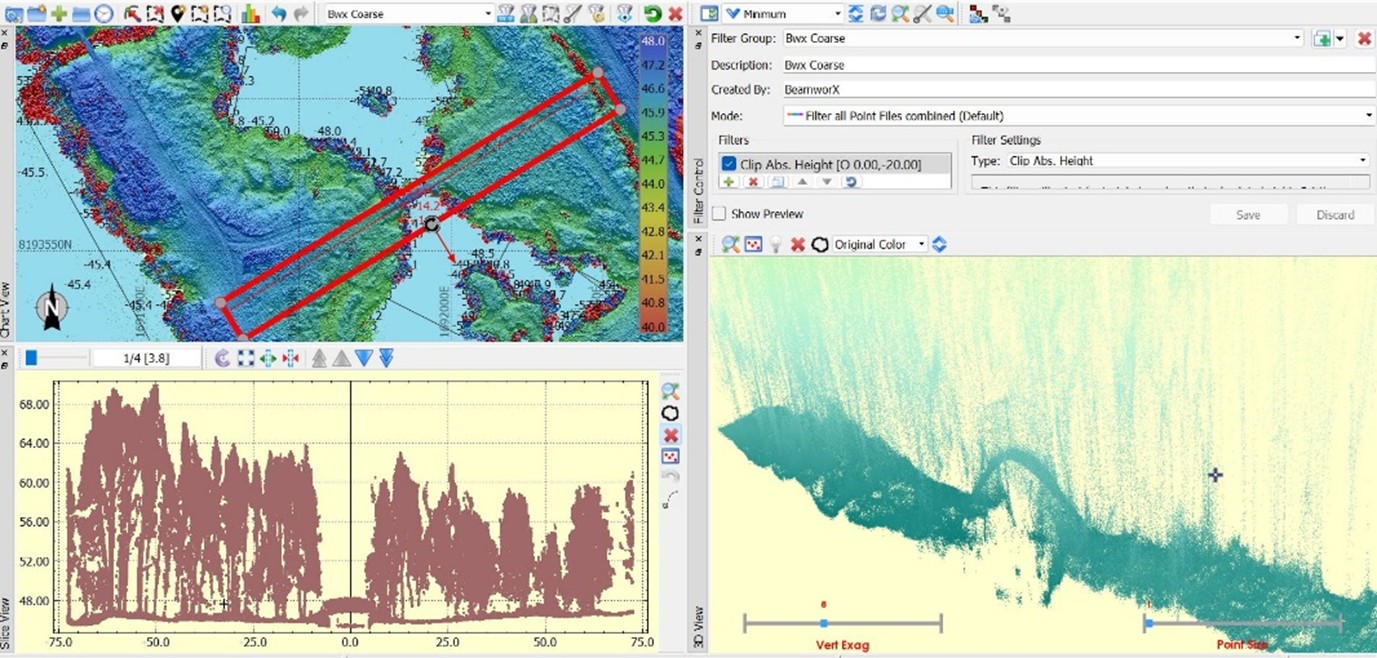This screenshot has height=658, width=1377.
Task: Delete the filter group with red X
Action: click(x=1364, y=38)
